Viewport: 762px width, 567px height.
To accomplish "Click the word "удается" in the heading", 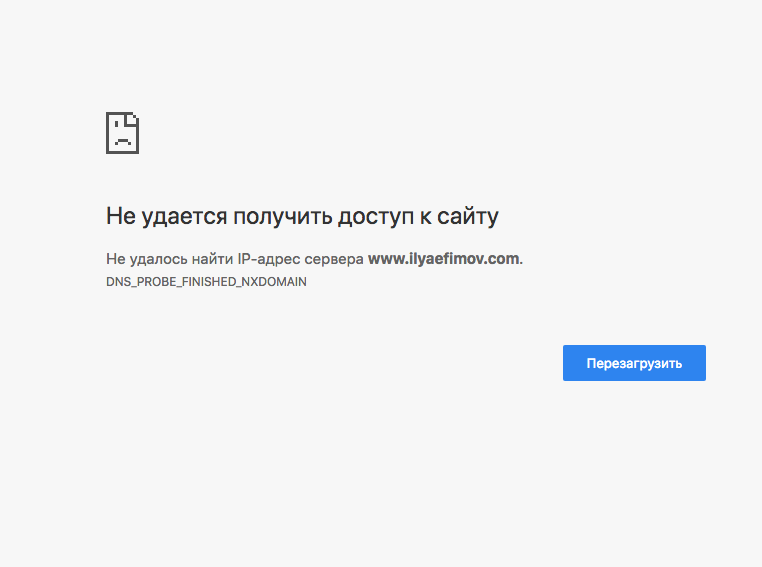I will [179, 216].
